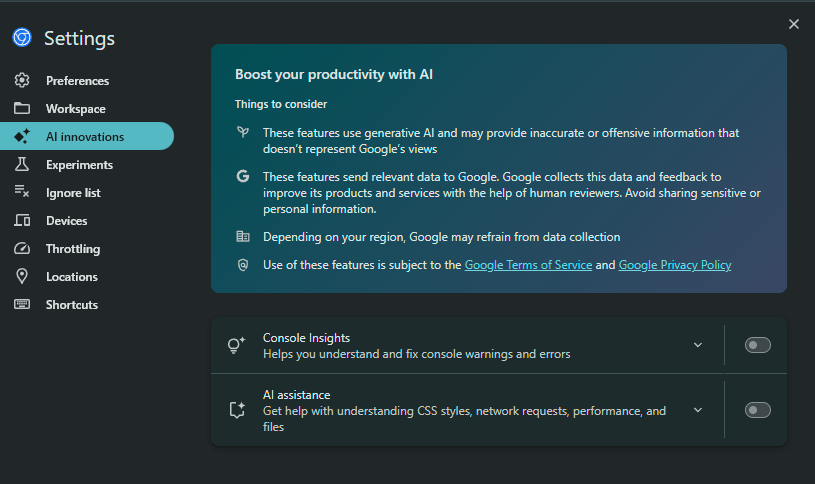Select the AI innovations settings tab
The image size is (815, 484).
point(85,137)
